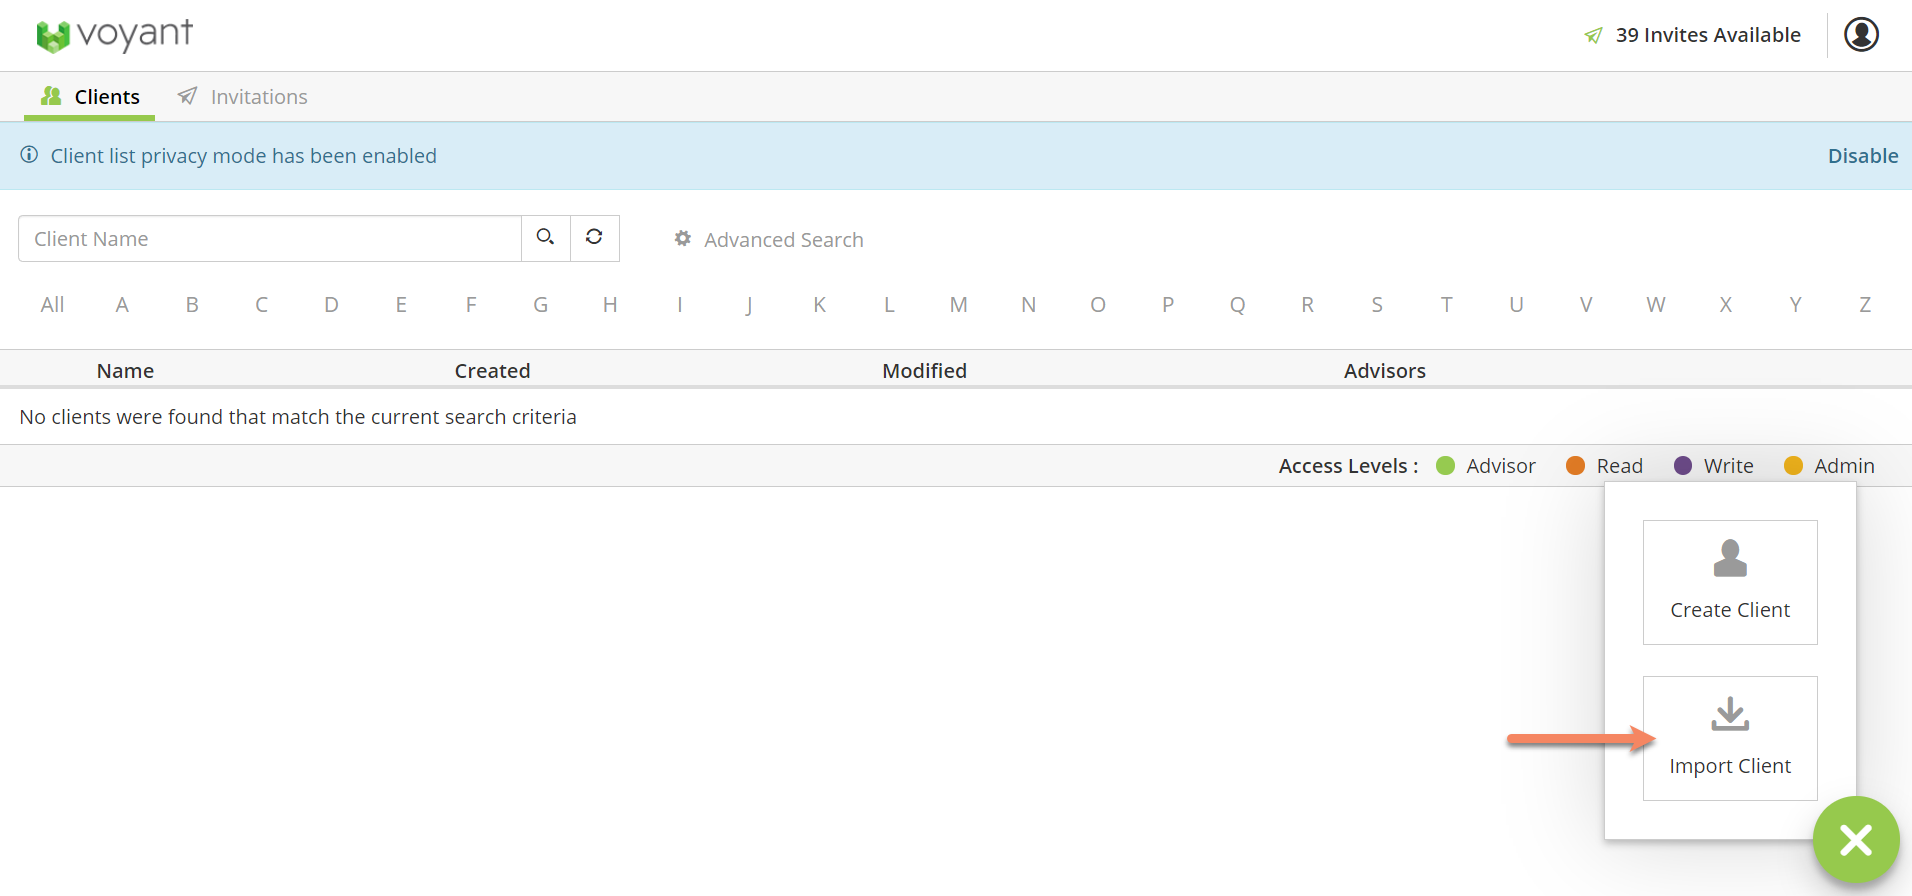Screen dimensions: 1912x896
Task: Filter clients by letter D
Action: click(331, 305)
